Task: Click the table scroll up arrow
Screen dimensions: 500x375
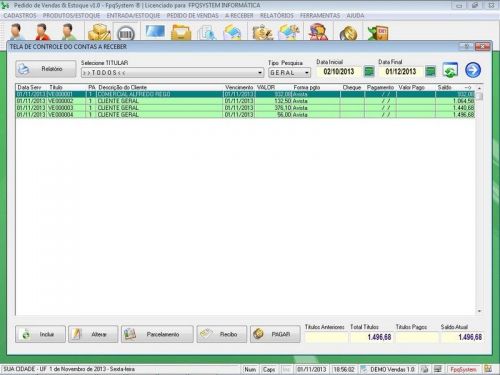Action: point(479,88)
